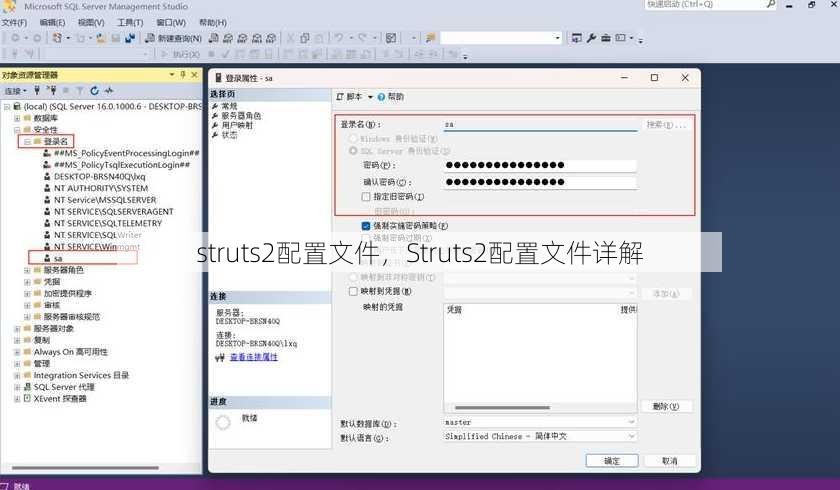
Task: Select Windows 身份验证 radio button
Action: 353,139
